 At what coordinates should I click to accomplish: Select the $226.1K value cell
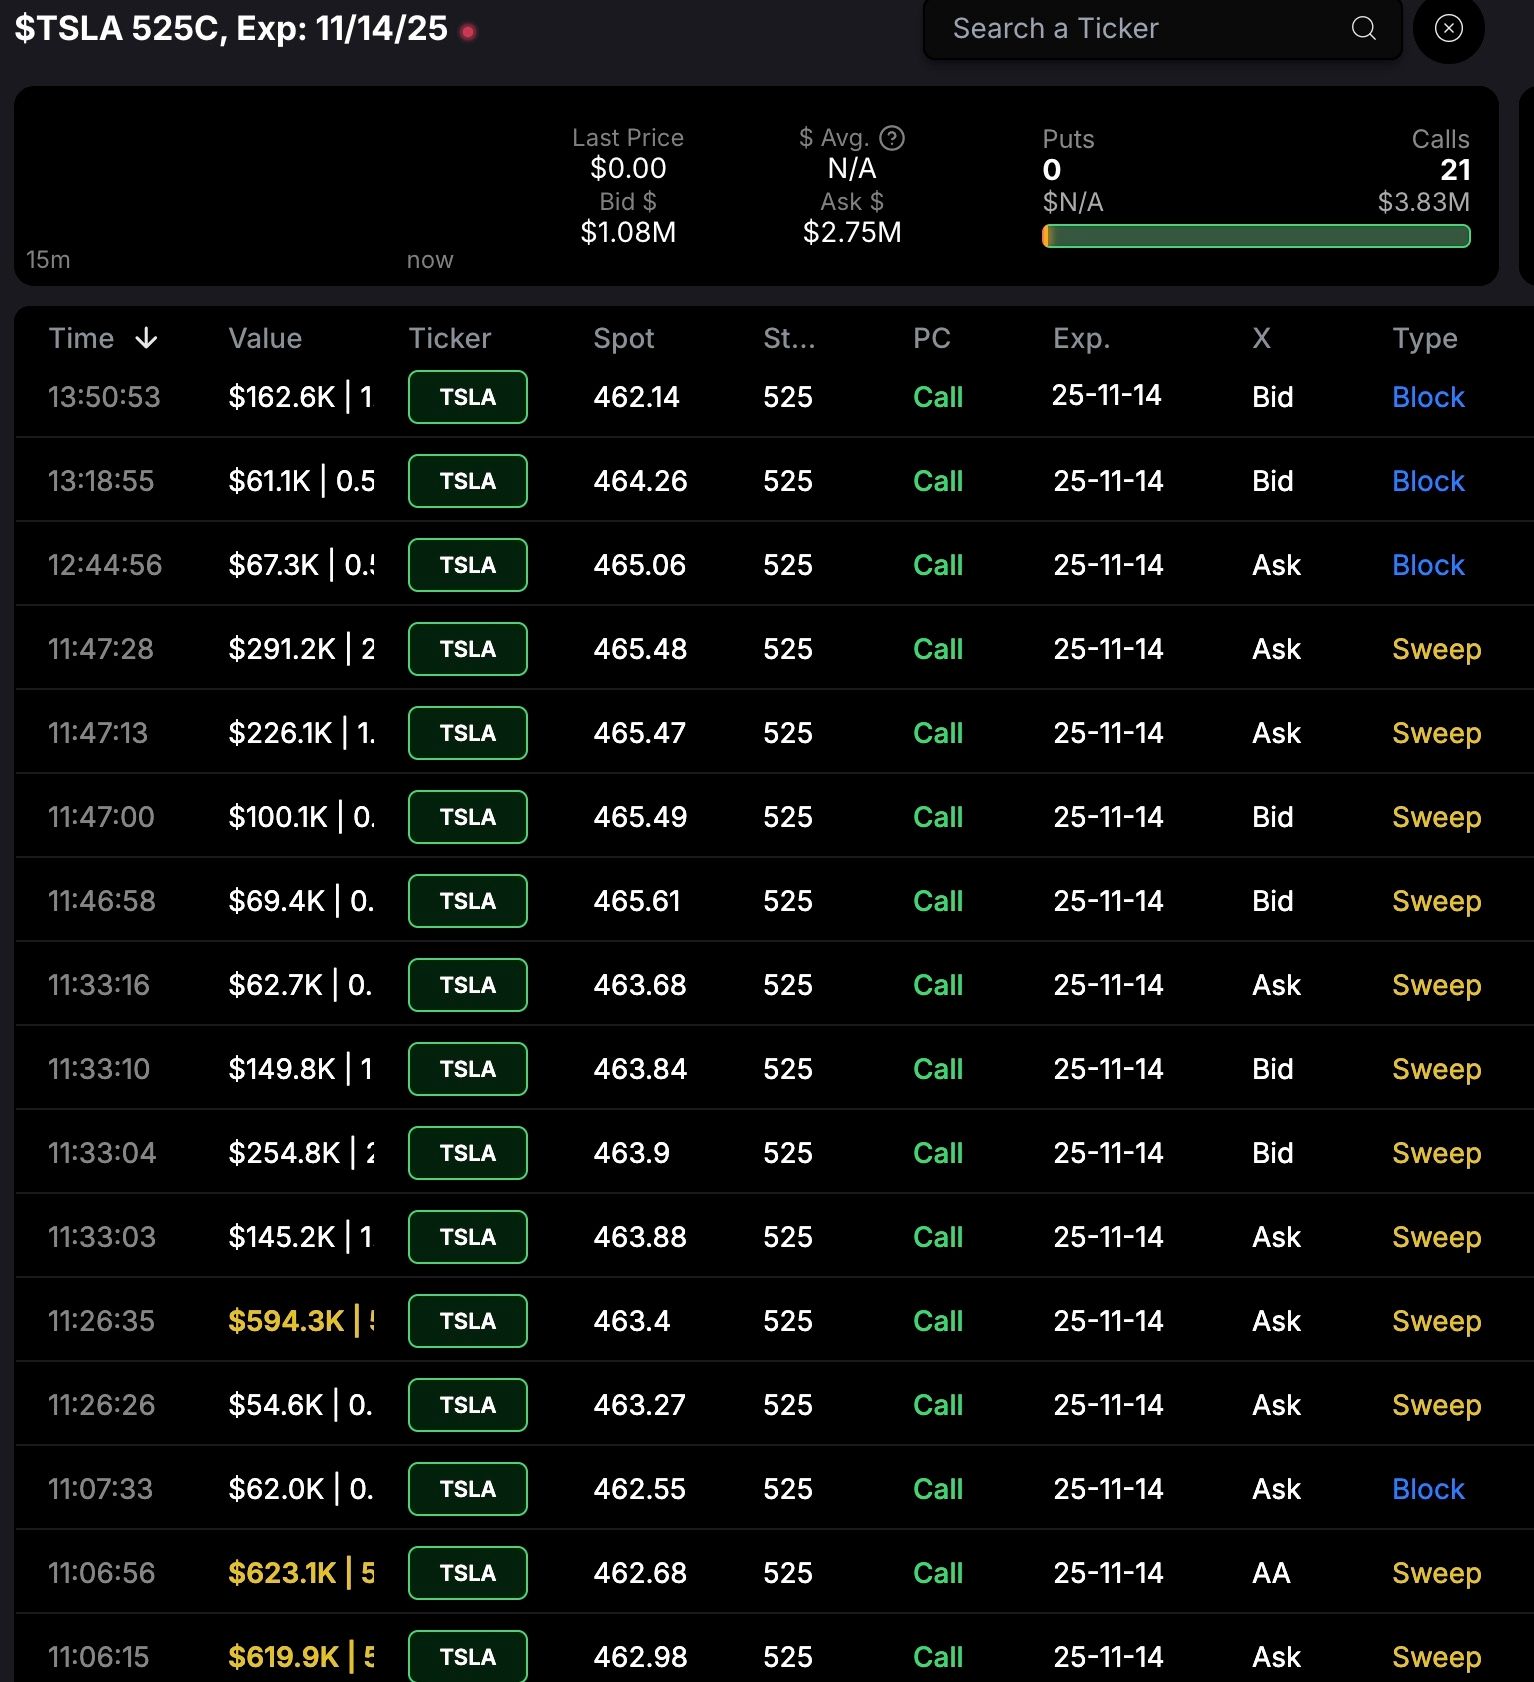pos(301,733)
